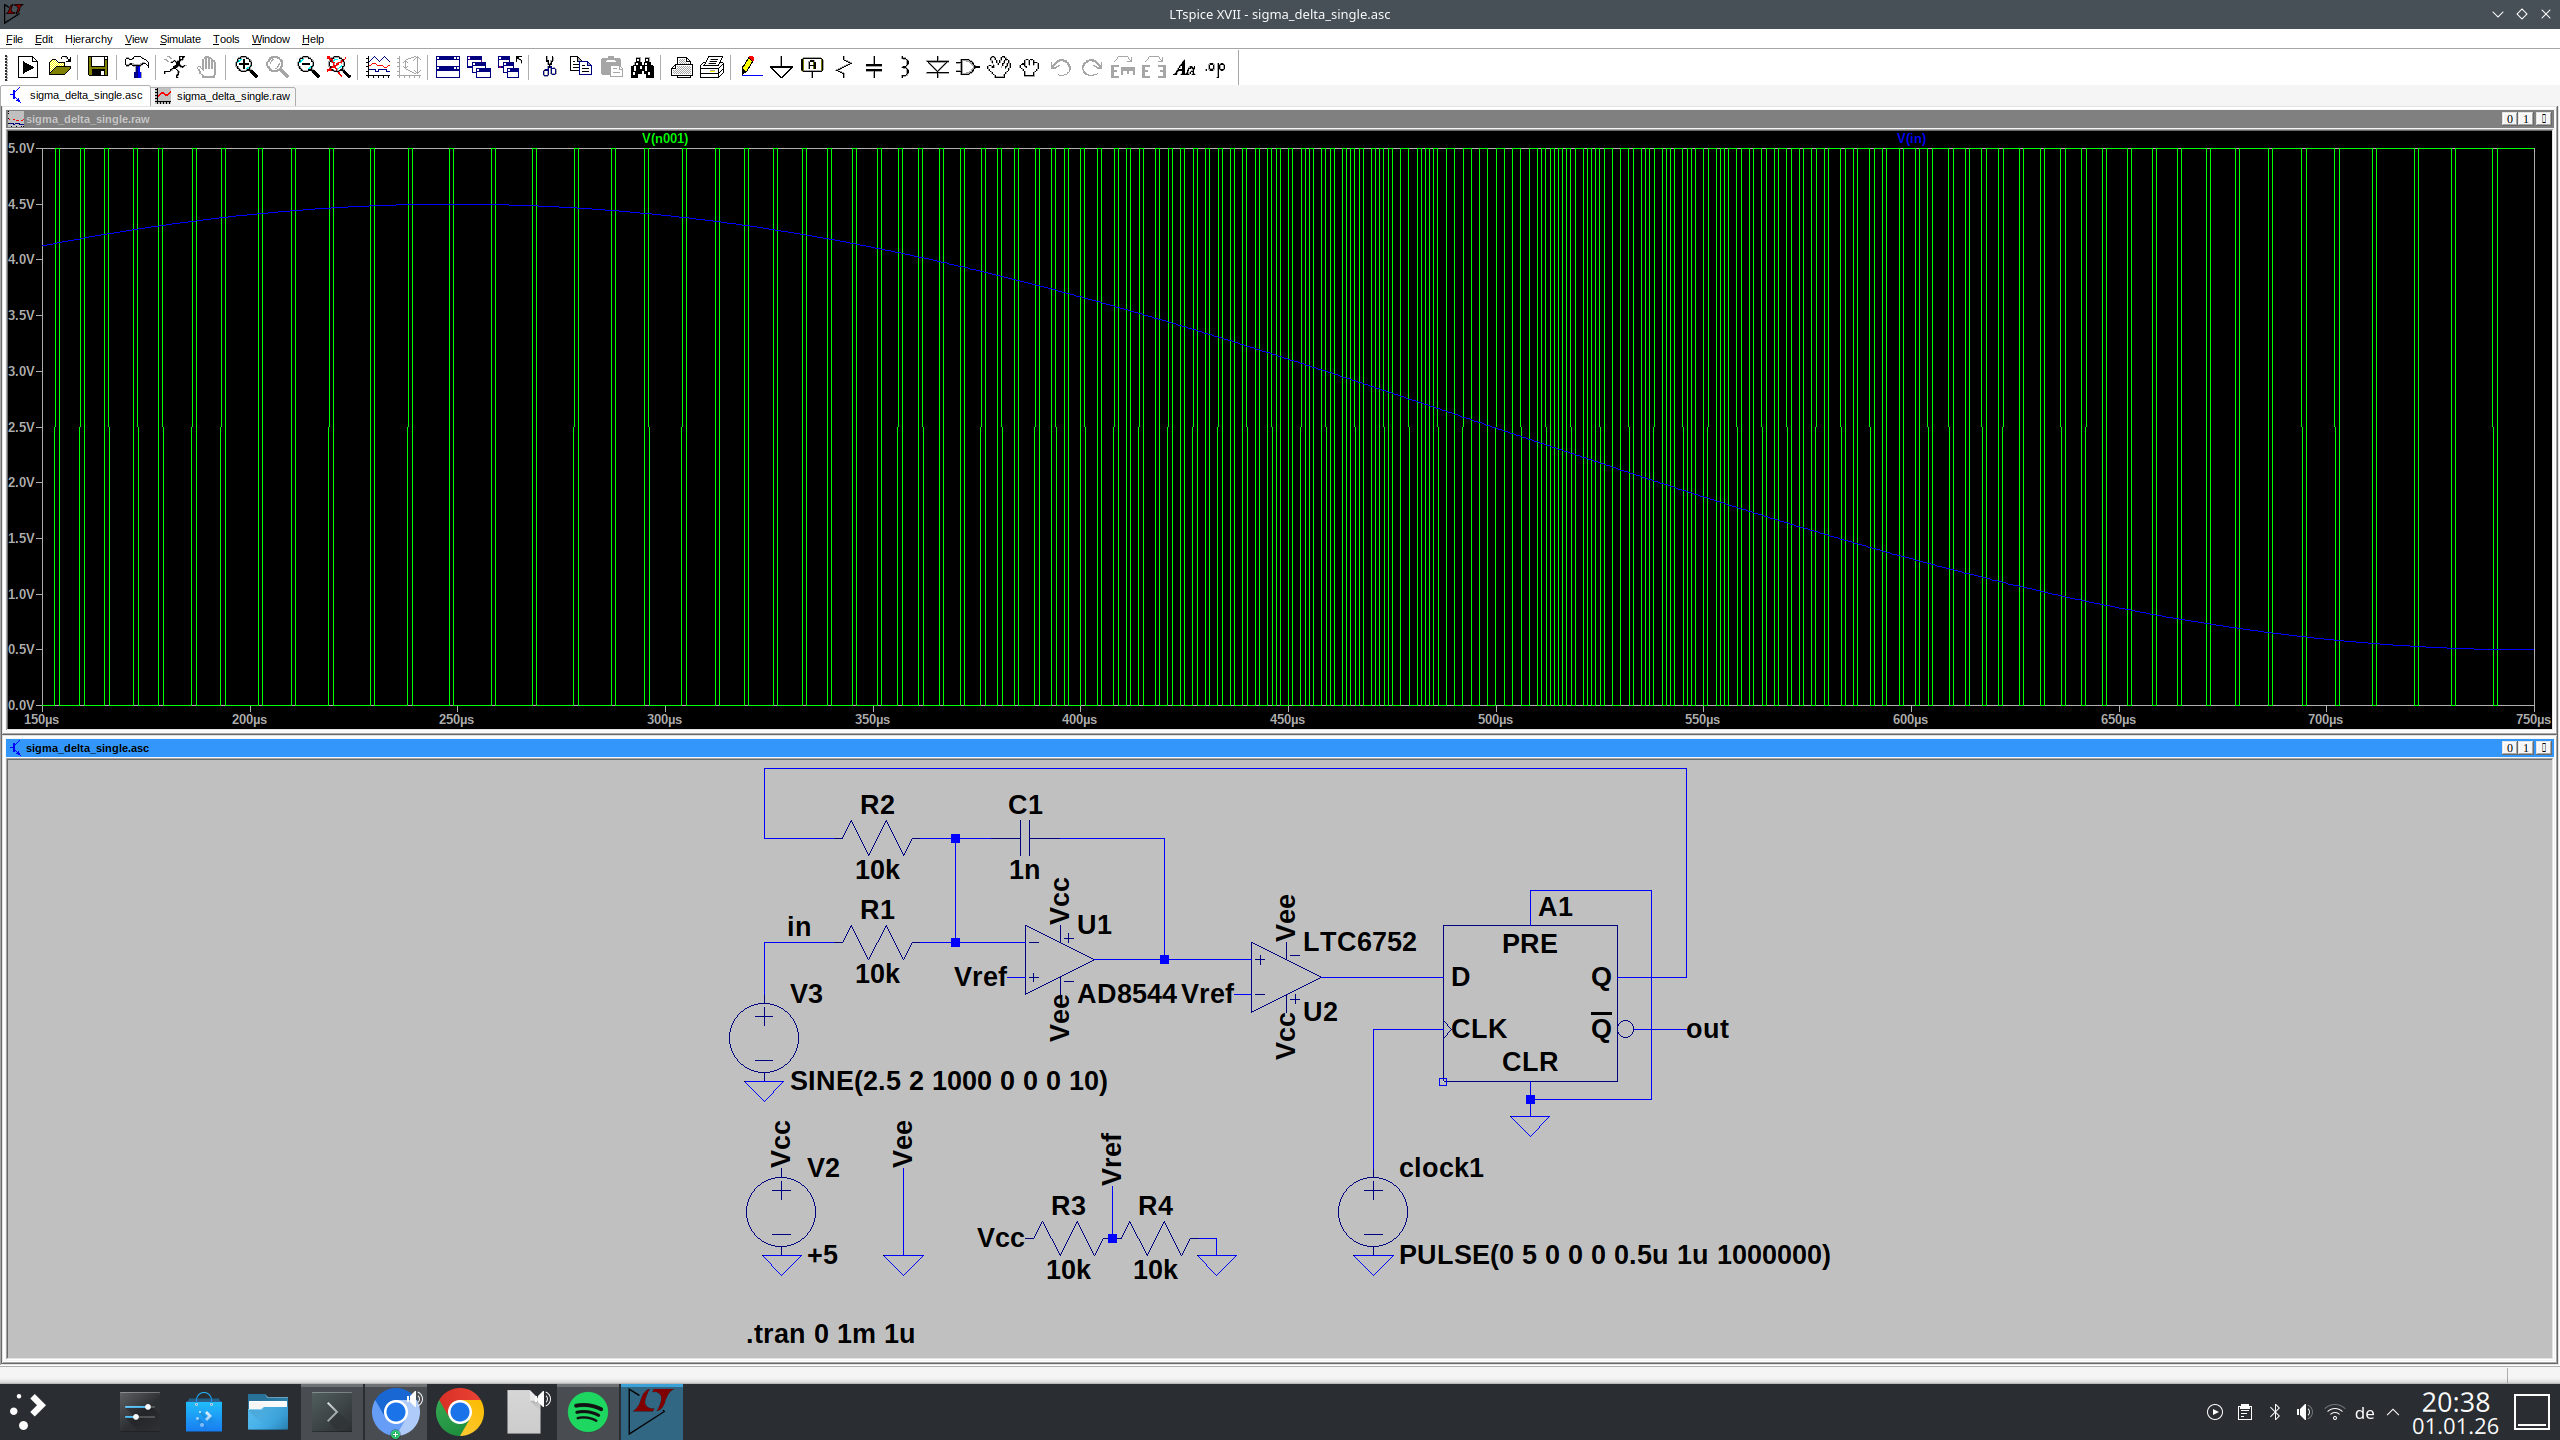Place a ground symbol
Viewport: 2560px width, 1440px height.
click(781, 67)
